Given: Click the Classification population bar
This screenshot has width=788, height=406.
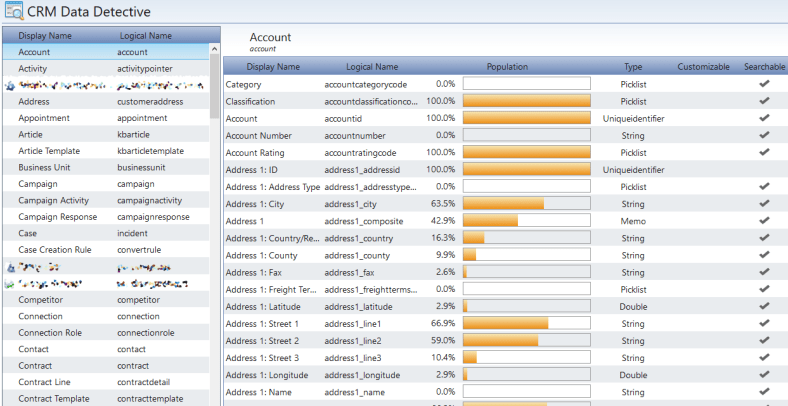Looking at the screenshot, I should (x=527, y=101).
